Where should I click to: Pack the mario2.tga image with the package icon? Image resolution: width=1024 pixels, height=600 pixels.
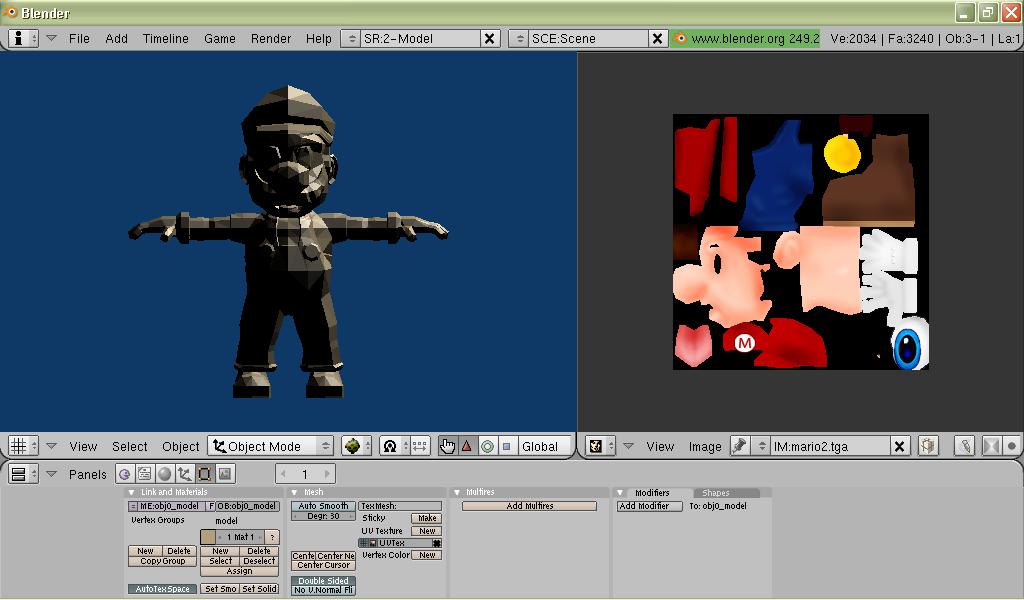(928, 446)
